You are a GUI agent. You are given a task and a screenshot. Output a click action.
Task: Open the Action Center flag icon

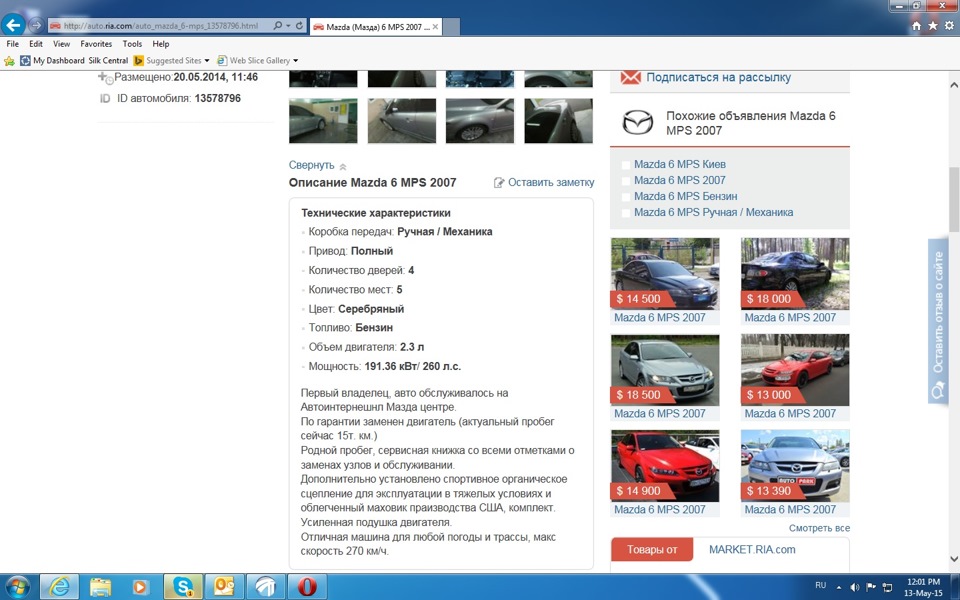(x=871, y=587)
